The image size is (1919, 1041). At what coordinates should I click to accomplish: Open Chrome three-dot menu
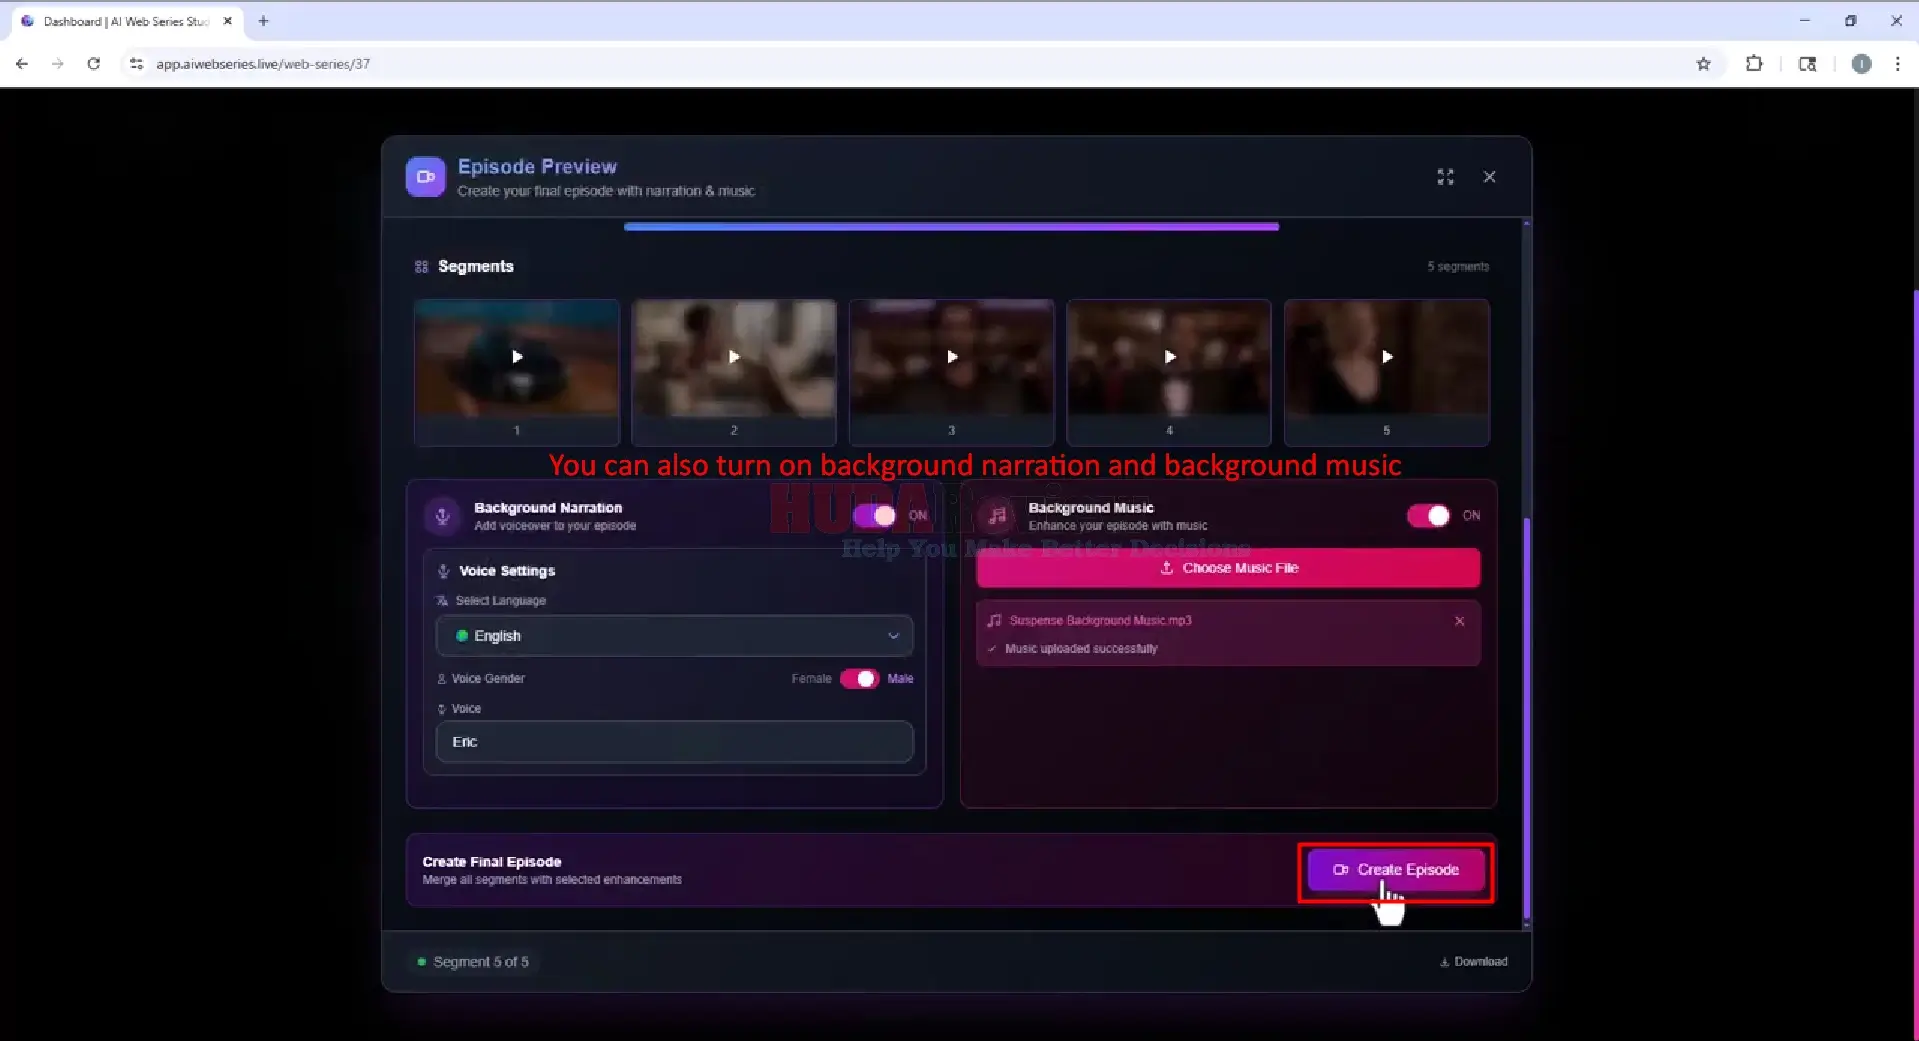tap(1897, 64)
